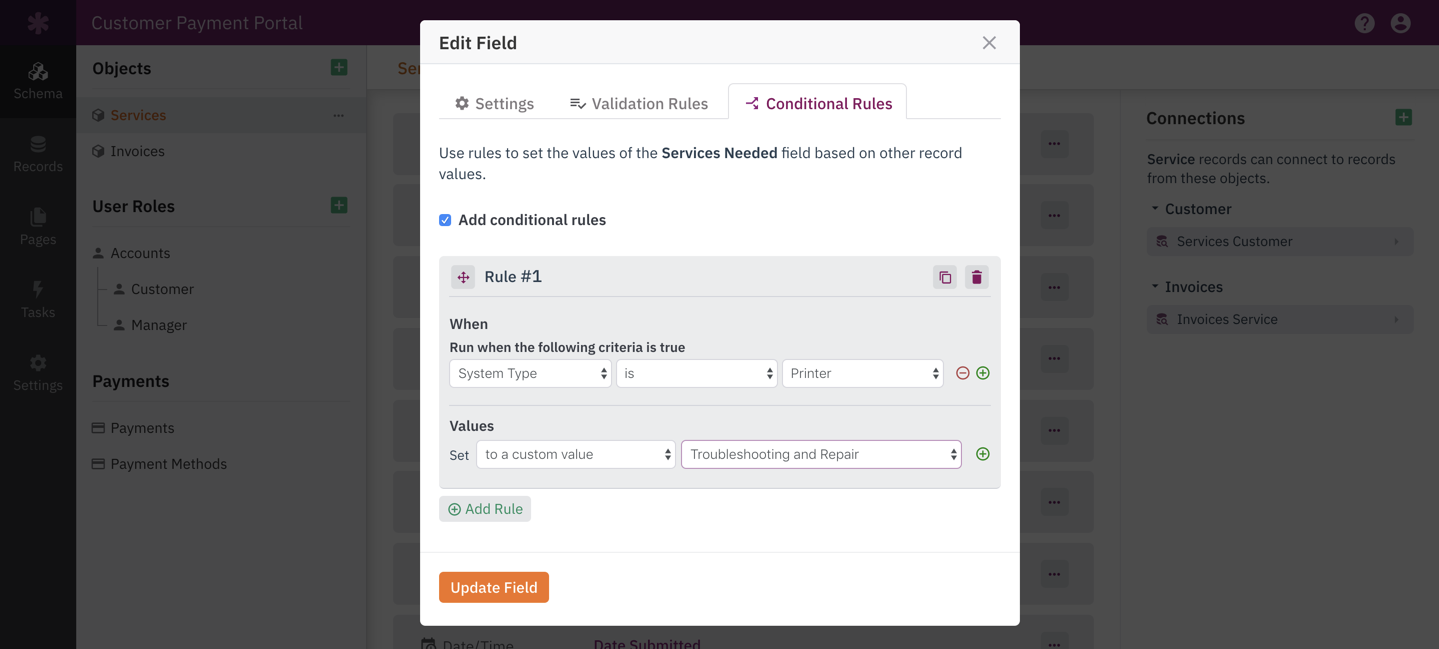Screen dimensions: 1439x649
Task: Open the System Type field dropdown
Action: [530, 373]
